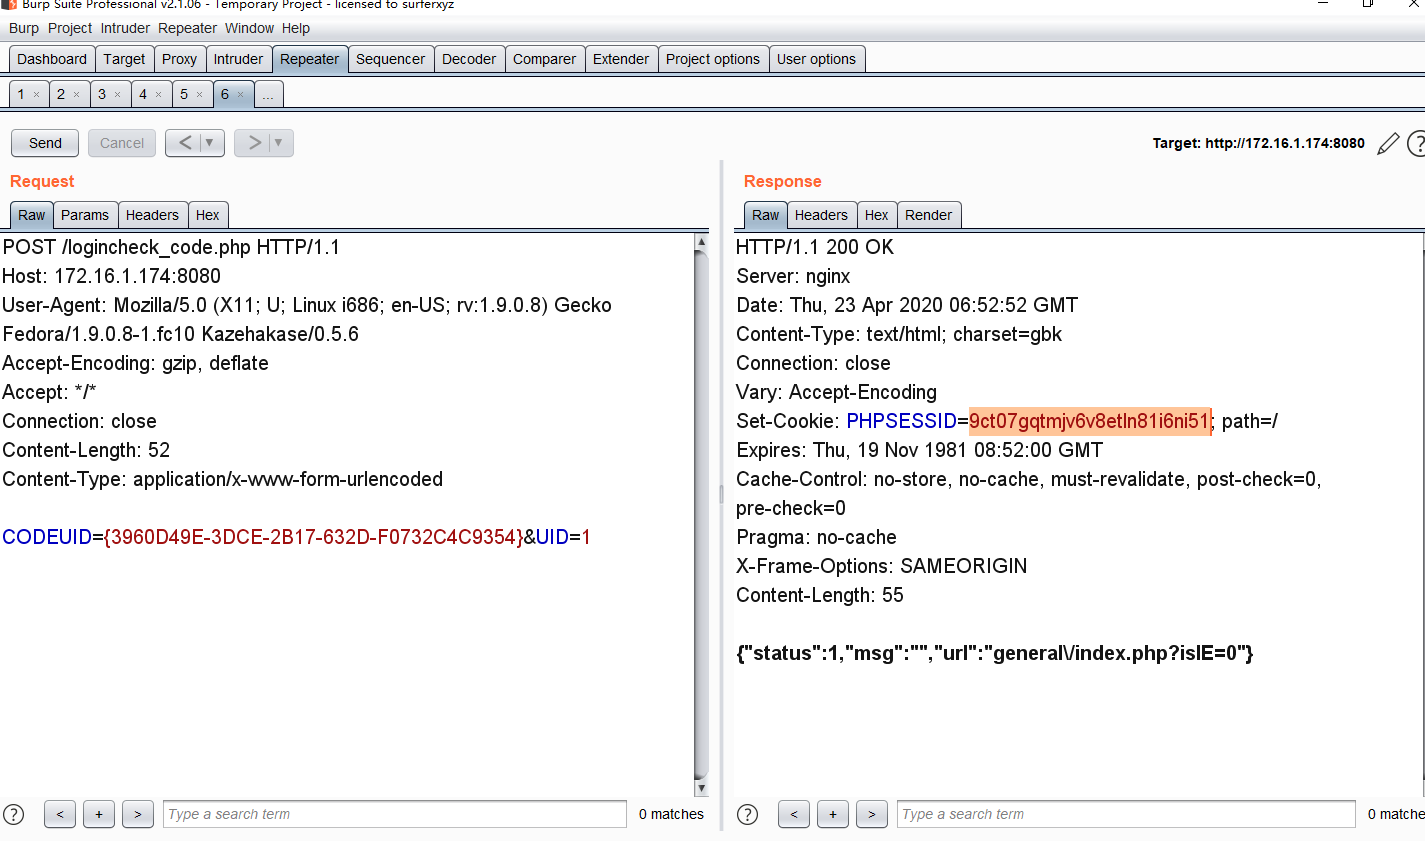Show response Headers view
1425x841 pixels.
[x=821, y=215]
